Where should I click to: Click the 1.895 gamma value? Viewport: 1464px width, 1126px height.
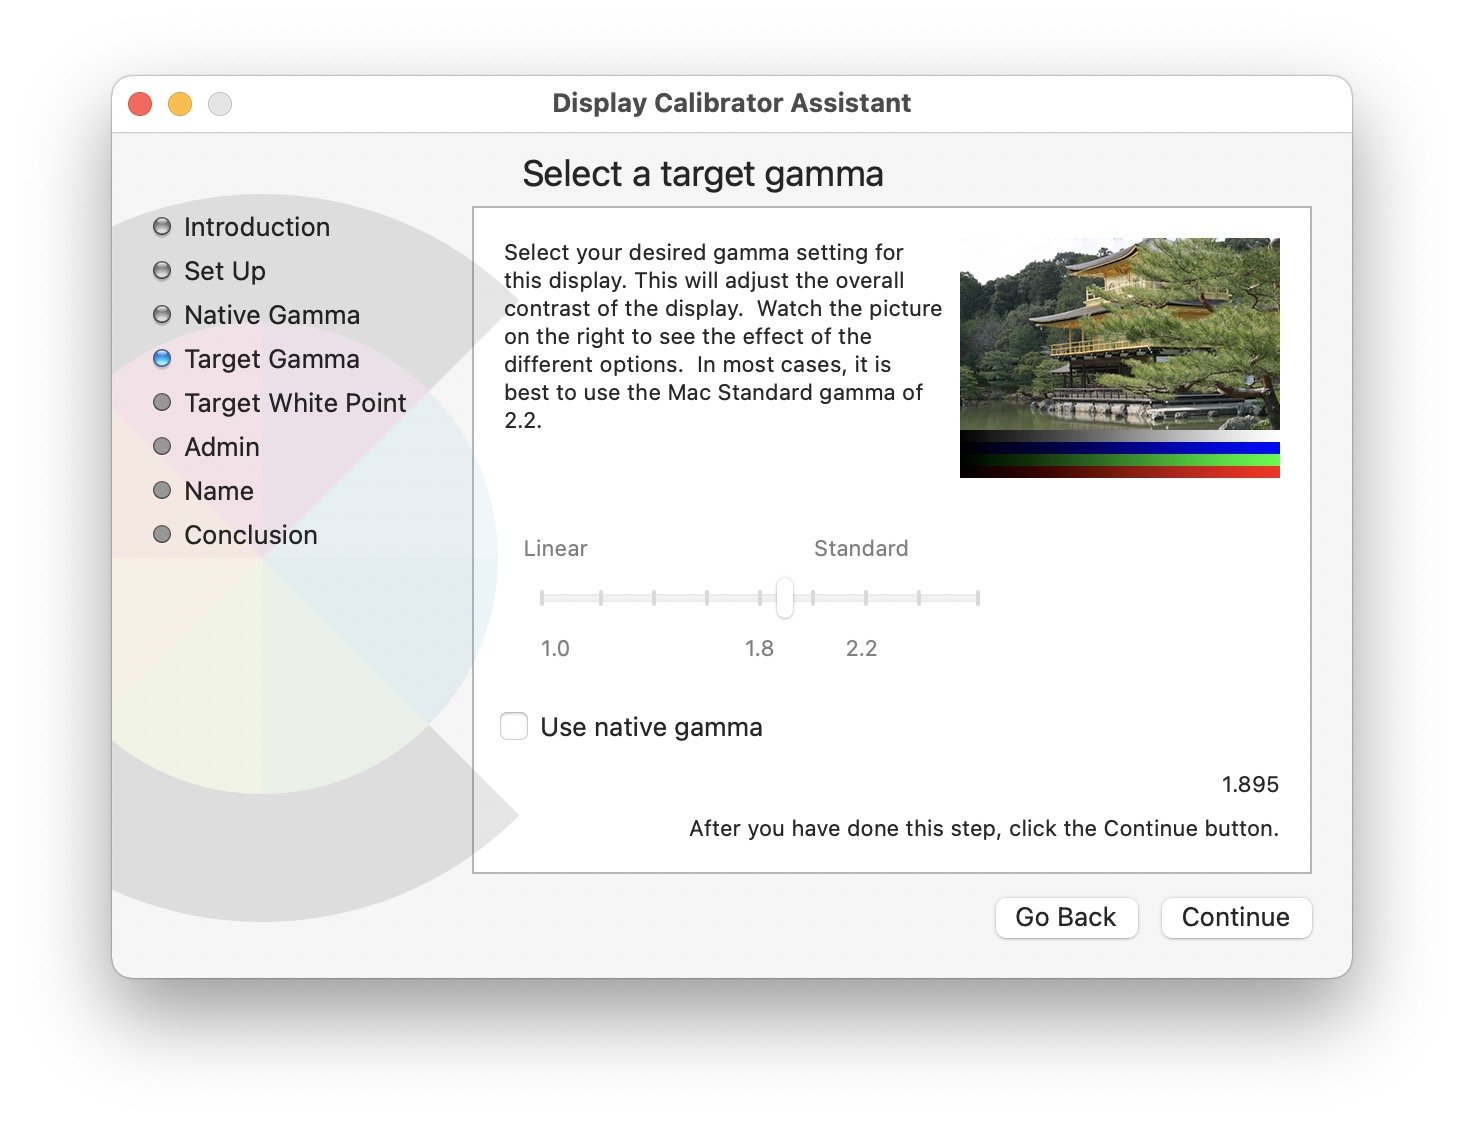(1250, 784)
